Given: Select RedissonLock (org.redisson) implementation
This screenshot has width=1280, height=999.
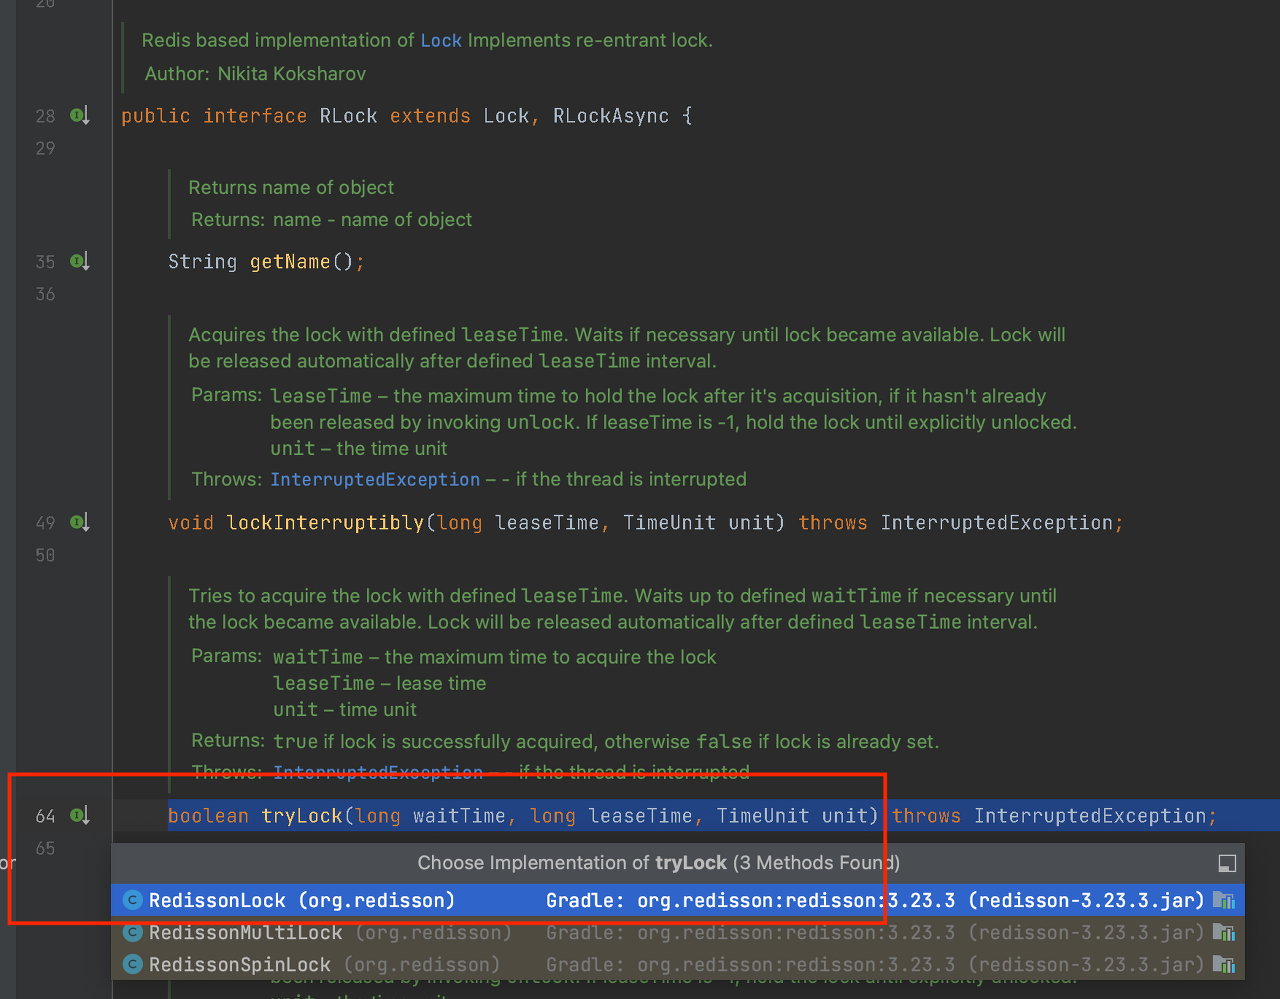Looking at the screenshot, I should [x=678, y=900].
